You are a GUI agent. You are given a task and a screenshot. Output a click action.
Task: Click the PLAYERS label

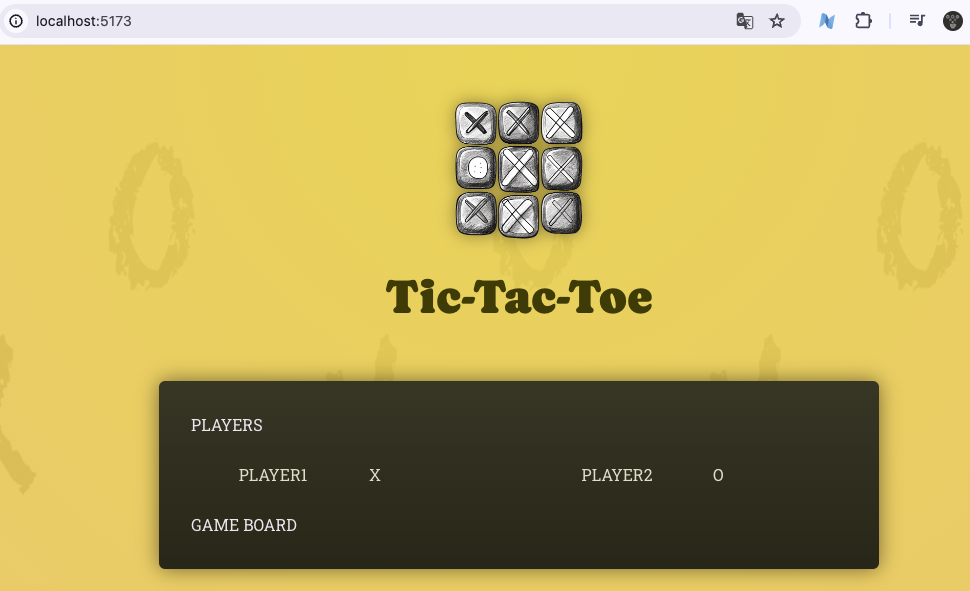[226, 425]
